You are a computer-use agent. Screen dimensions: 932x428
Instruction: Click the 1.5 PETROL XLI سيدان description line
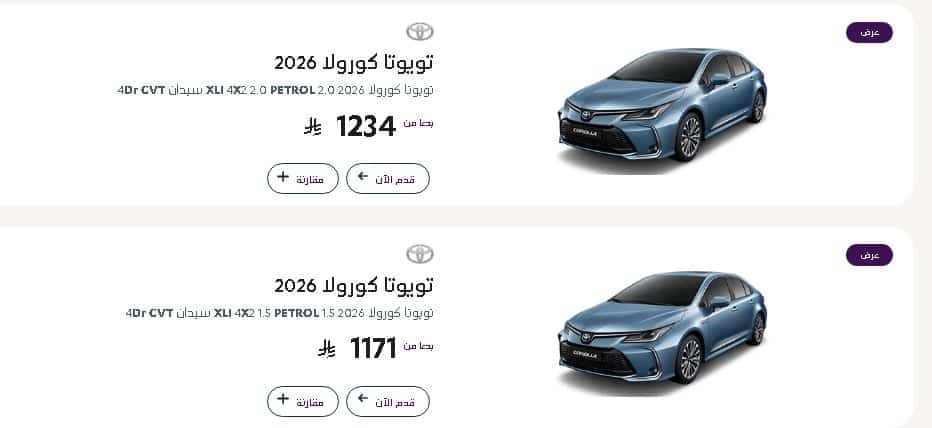280,313
